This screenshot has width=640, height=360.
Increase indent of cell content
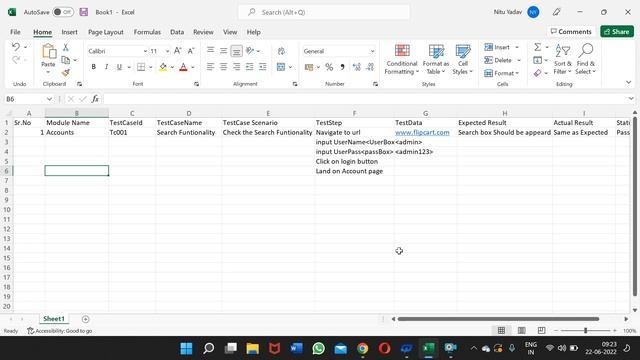262,67
